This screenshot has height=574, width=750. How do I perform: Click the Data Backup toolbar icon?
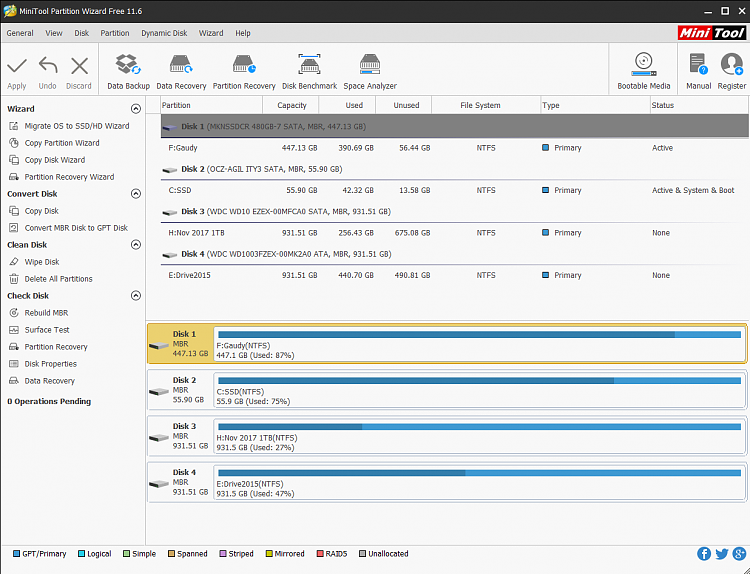(128, 70)
